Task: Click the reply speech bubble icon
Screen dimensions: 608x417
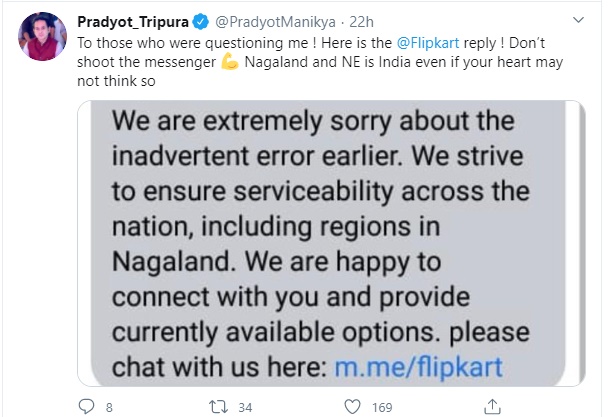Action: (x=86, y=406)
